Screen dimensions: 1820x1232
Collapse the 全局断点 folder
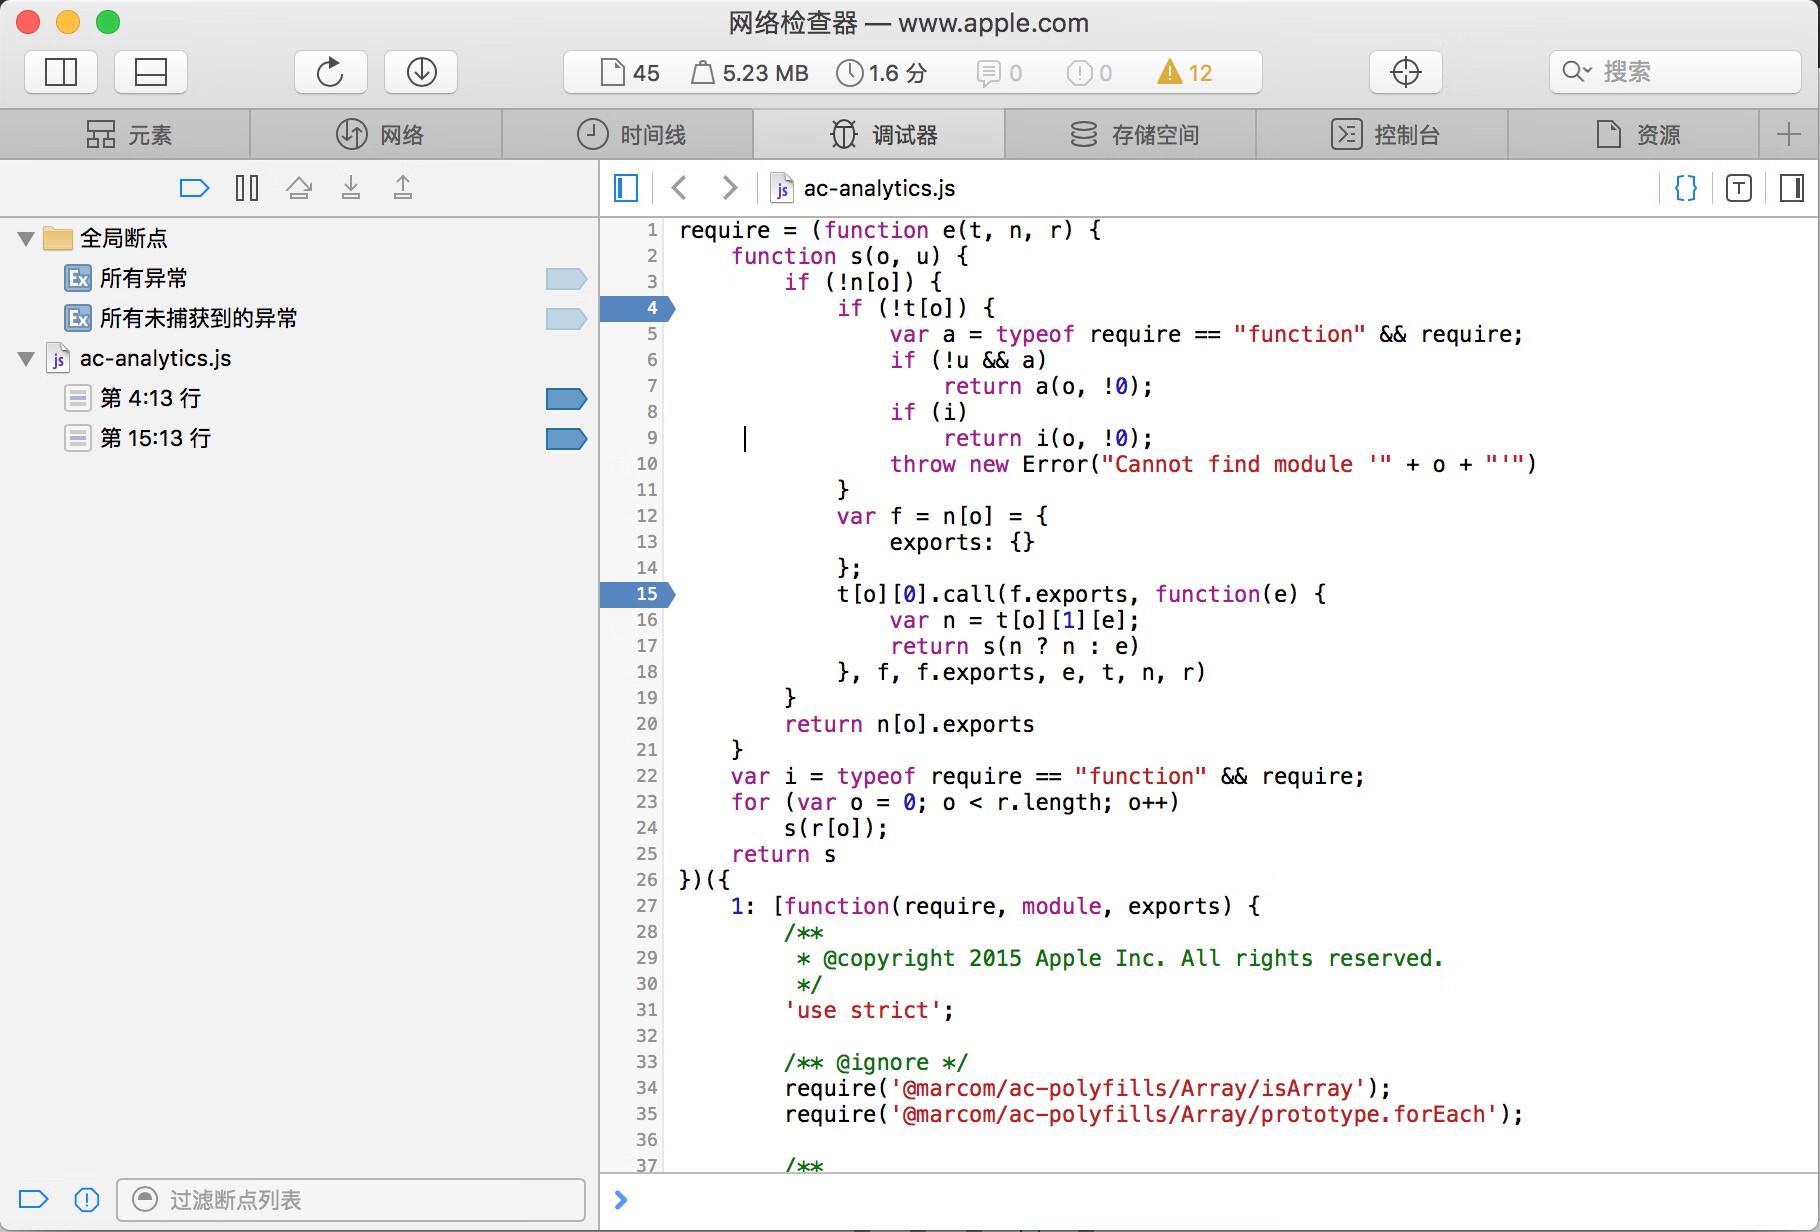26,239
